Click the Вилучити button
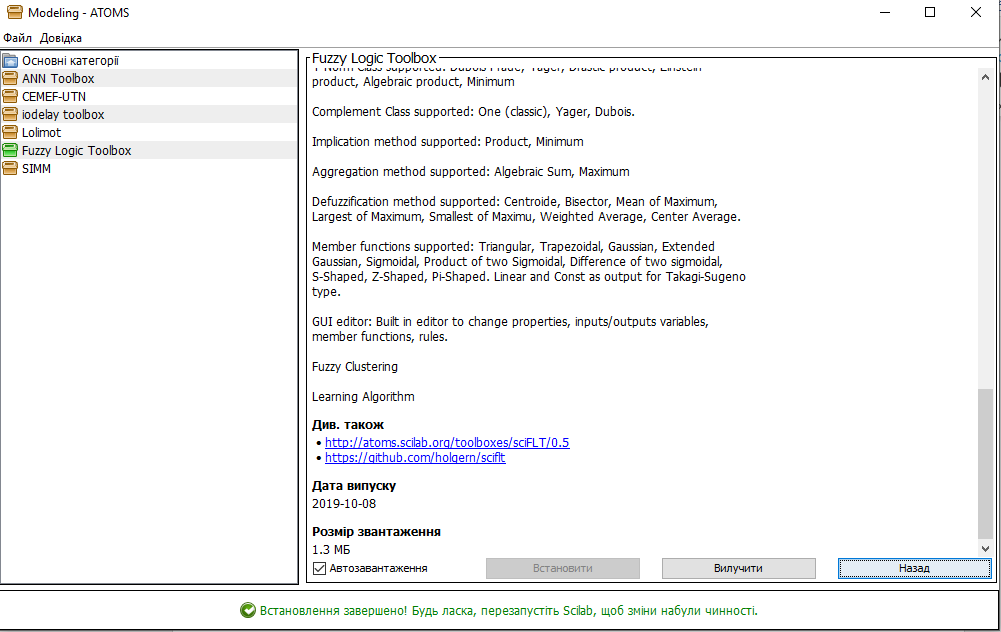Screen dimensions: 1001x632 [x=739, y=568]
